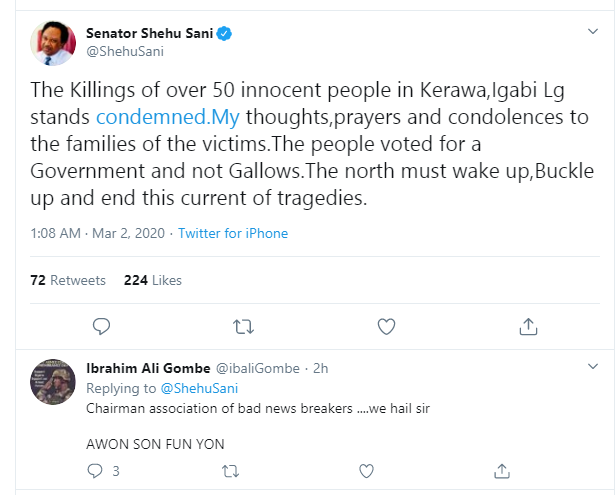This screenshot has height=495, width=615.
Task: Click @ShehuSani in the Replying to line
Action: coord(199,388)
